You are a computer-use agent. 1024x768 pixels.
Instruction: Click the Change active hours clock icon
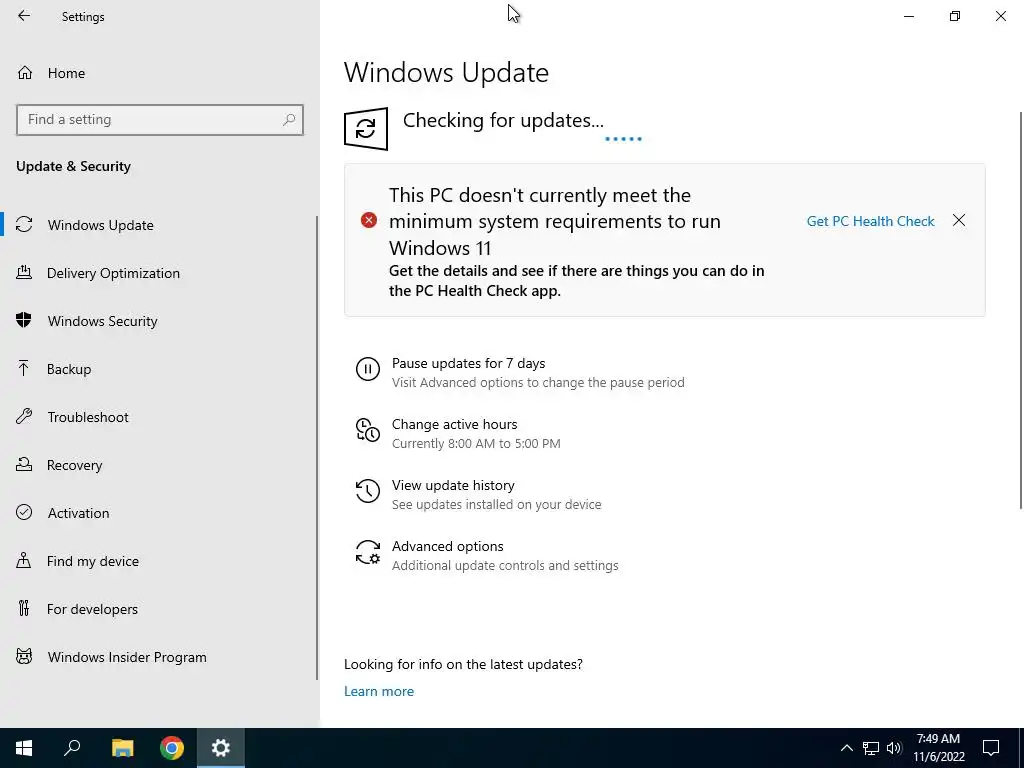point(368,430)
